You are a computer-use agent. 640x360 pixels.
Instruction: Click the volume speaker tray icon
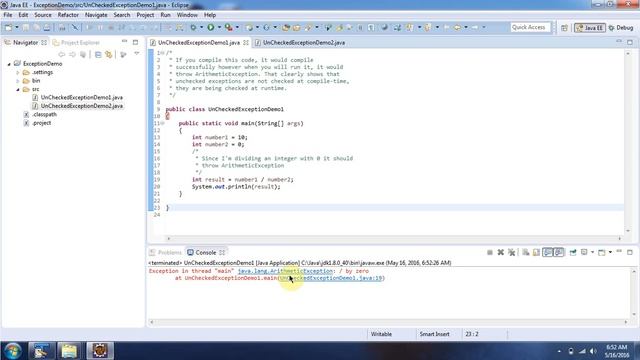point(593,351)
